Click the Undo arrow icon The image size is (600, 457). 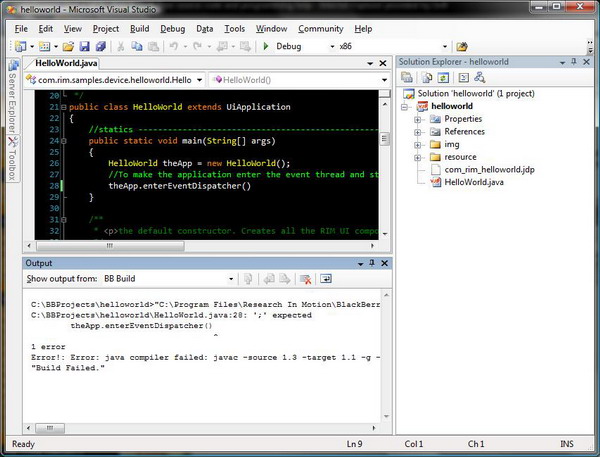pyautogui.click(x=174, y=47)
